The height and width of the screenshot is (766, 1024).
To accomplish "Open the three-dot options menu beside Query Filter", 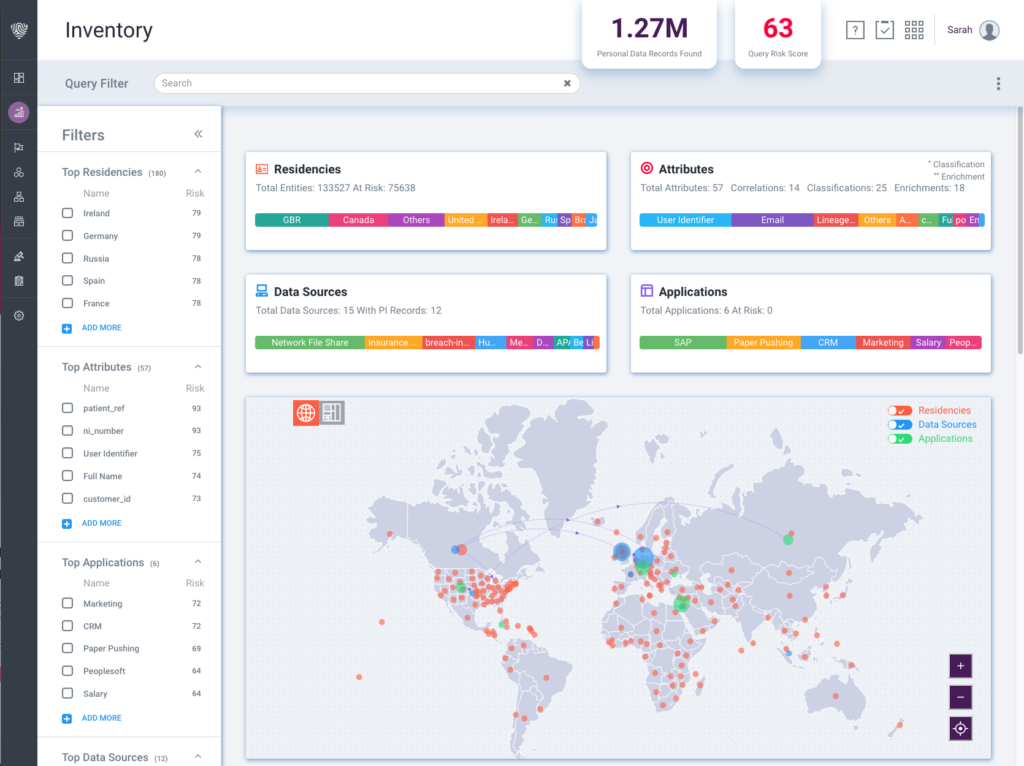I will [x=998, y=83].
